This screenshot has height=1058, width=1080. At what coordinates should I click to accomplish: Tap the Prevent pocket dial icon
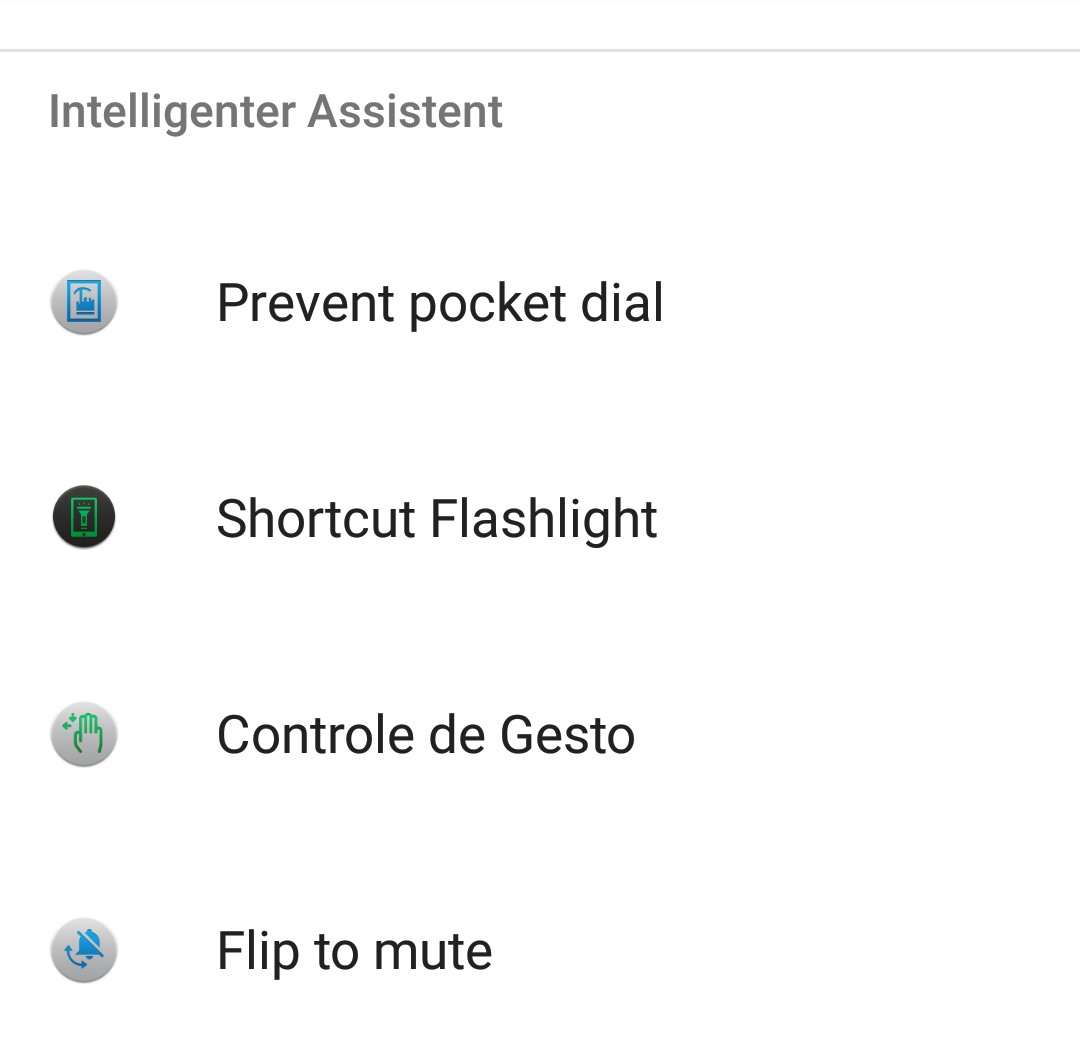pos(84,302)
